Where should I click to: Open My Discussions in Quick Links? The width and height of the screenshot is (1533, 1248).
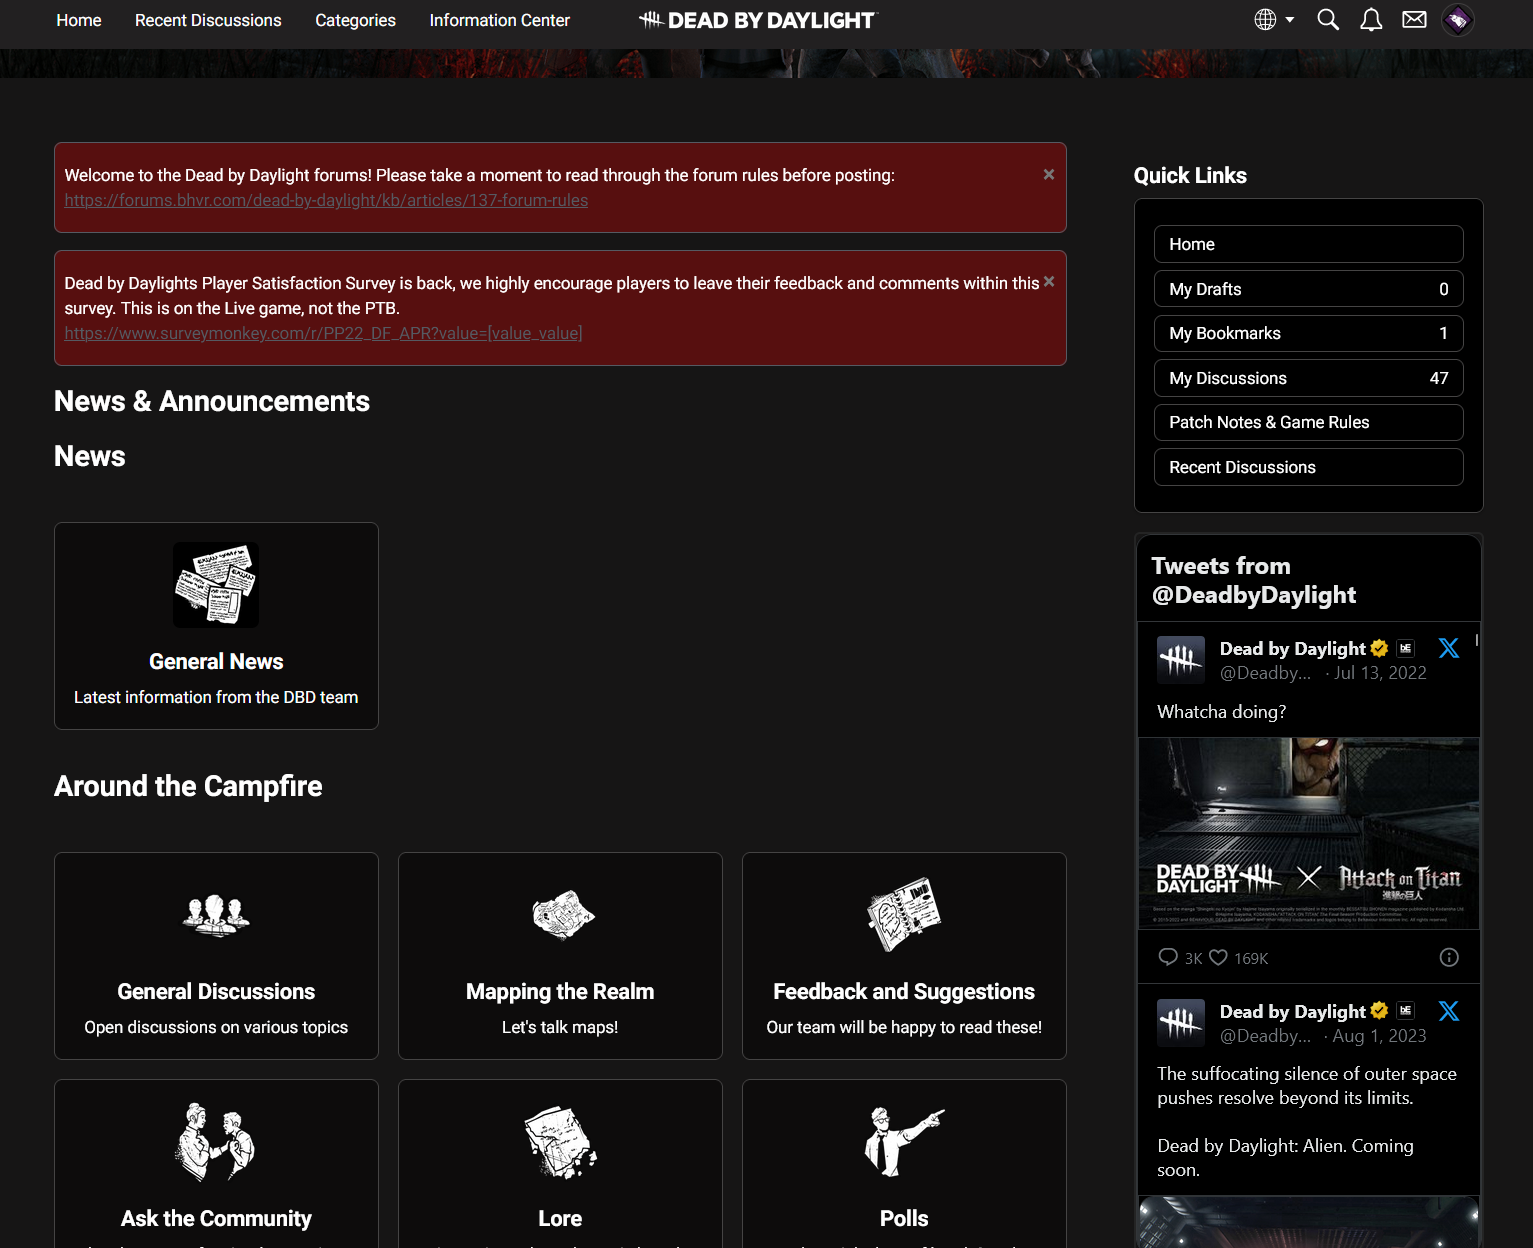pos(1308,378)
